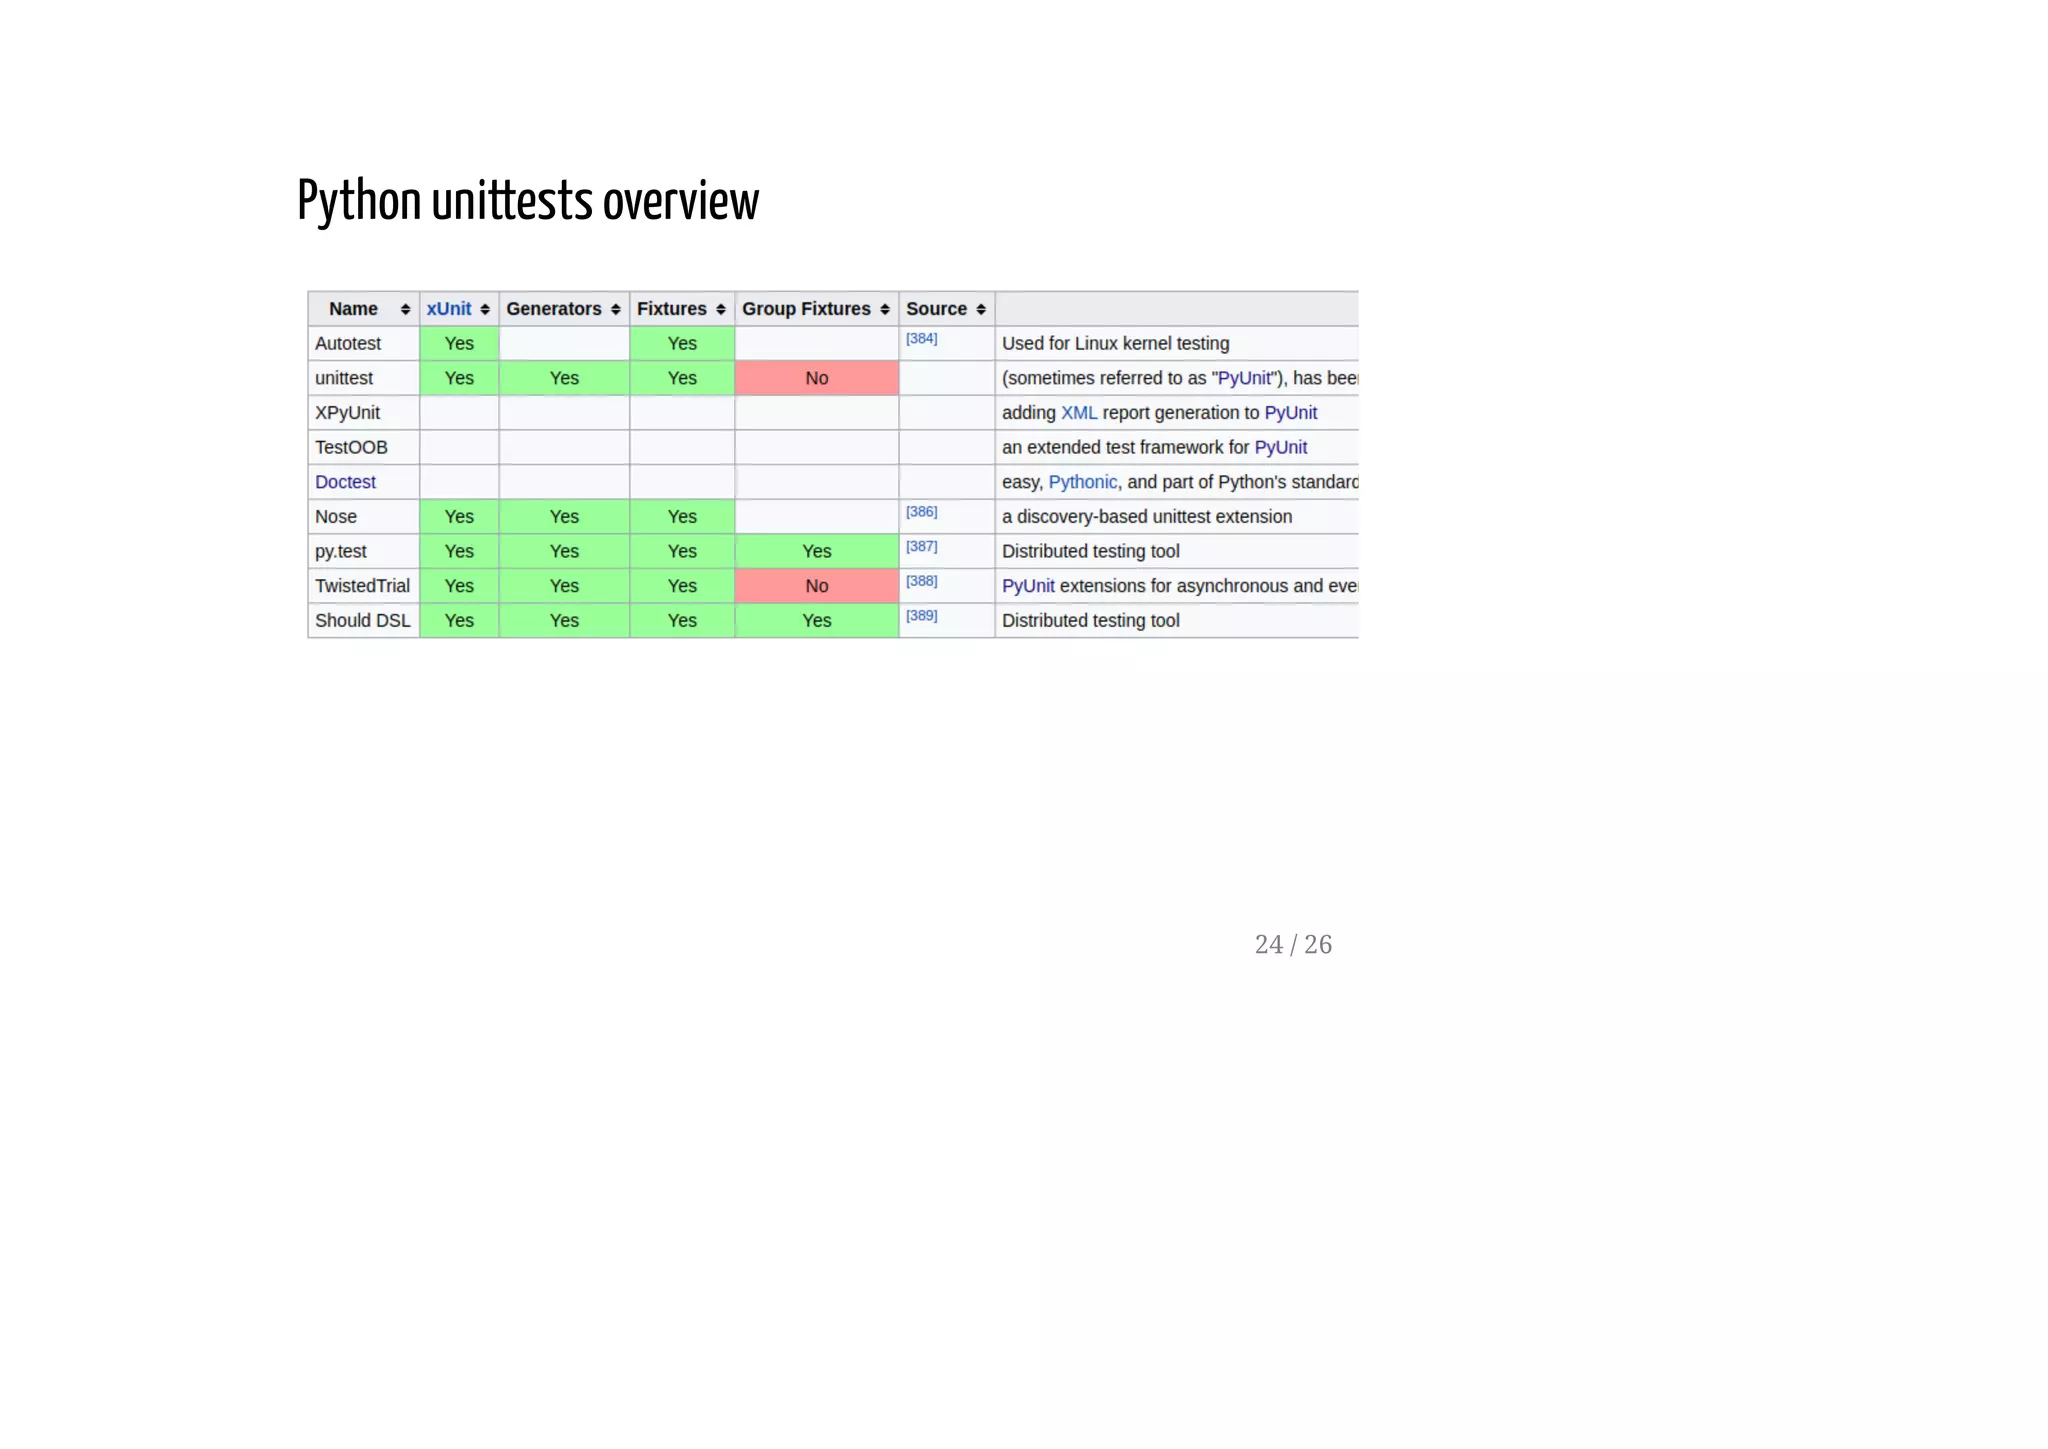2048x1449 pixels.
Task: Click green Yes Group Fixtures cell for py.test
Action: click(x=816, y=551)
